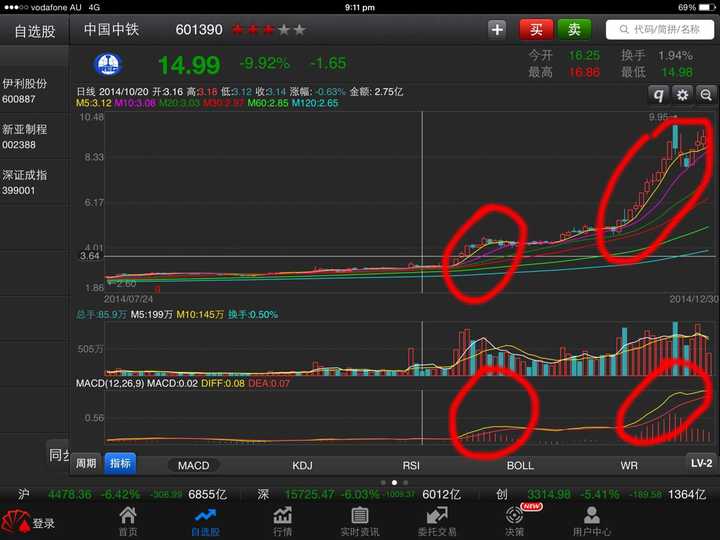This screenshot has width=720, height=540.
Task: Choose the WR indicator tab
Action: coord(629,466)
